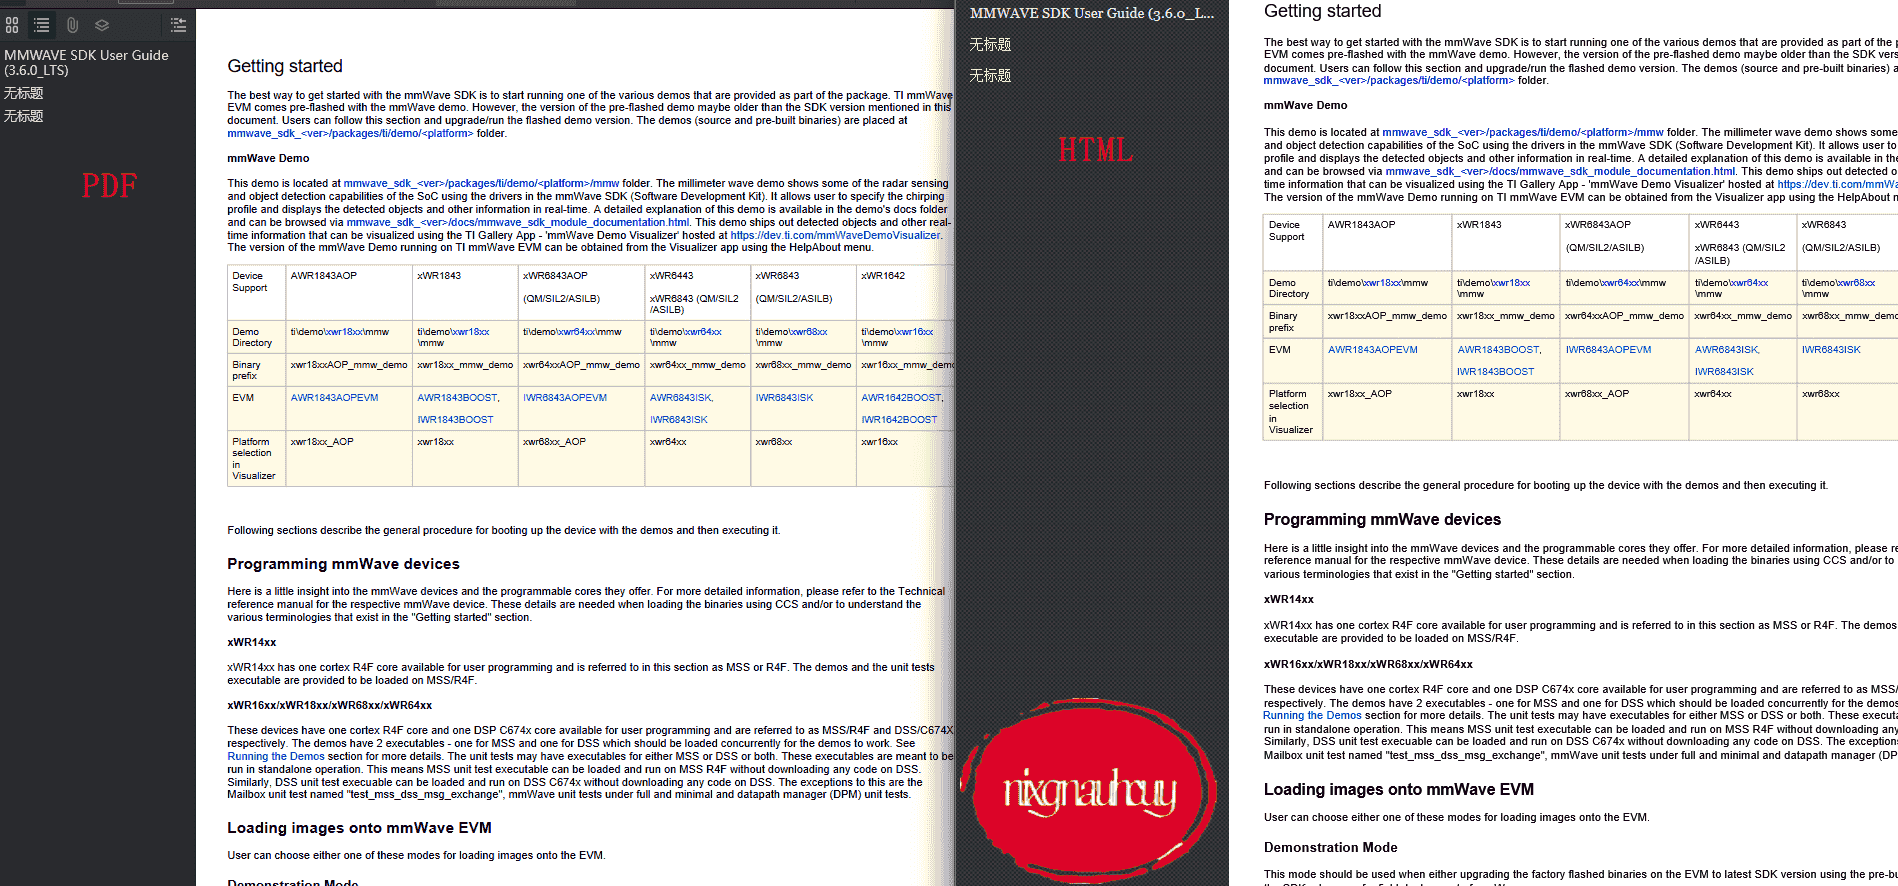Image resolution: width=1898 pixels, height=886 pixels.
Task: Open IWR1642BOOST link in PDF table
Action: pyautogui.click(x=899, y=420)
